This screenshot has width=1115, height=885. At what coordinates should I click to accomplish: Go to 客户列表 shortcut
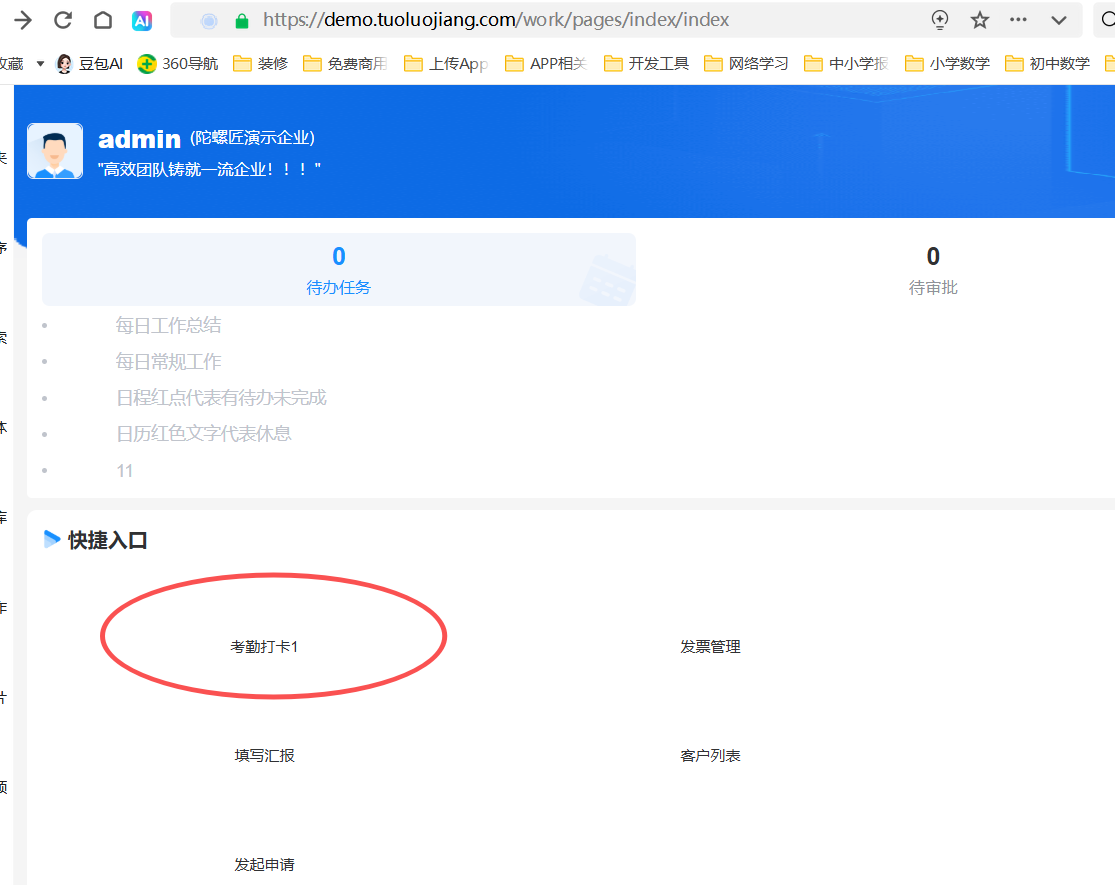[x=710, y=756]
